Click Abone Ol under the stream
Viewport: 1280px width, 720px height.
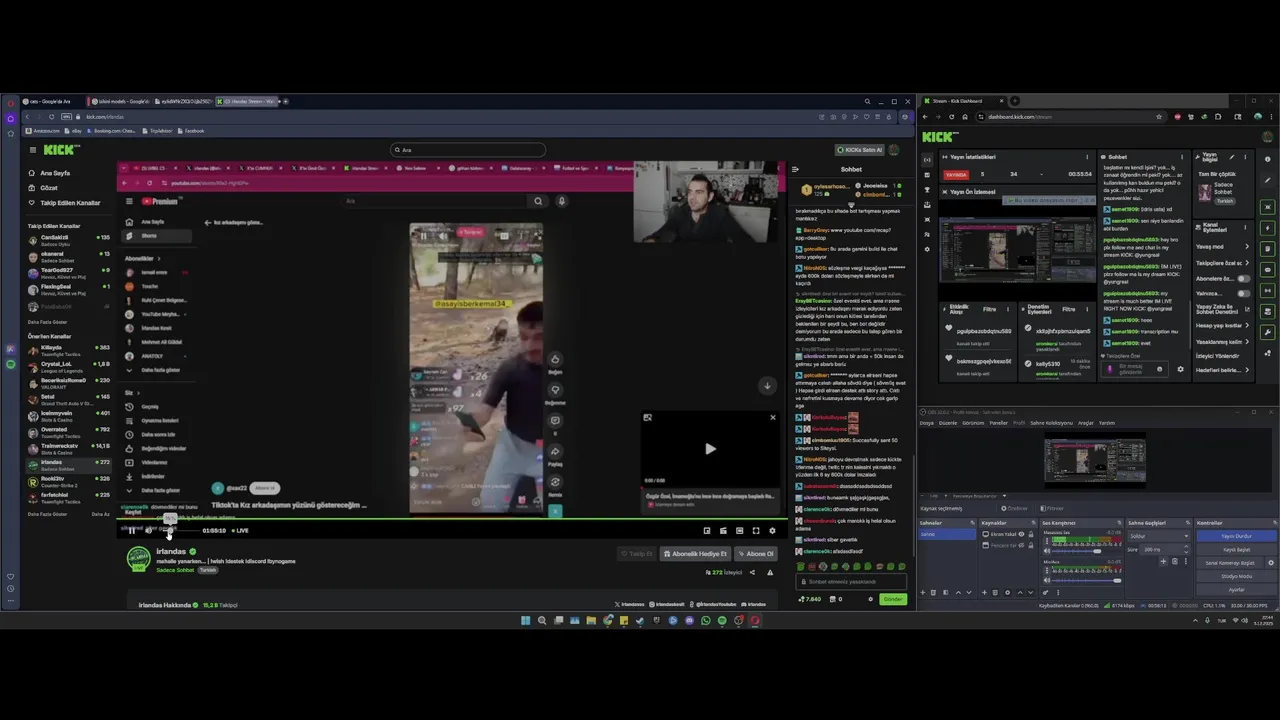click(x=756, y=554)
